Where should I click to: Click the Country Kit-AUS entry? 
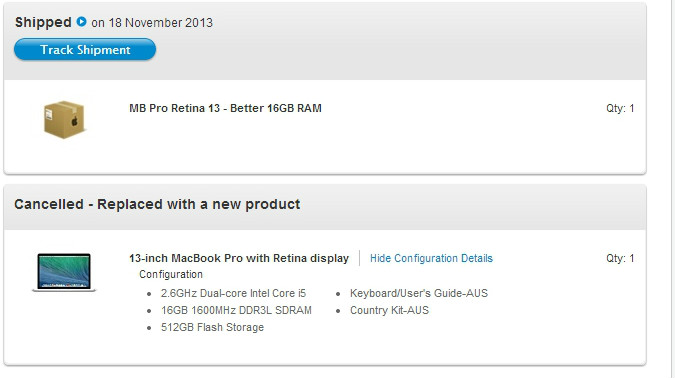point(390,310)
